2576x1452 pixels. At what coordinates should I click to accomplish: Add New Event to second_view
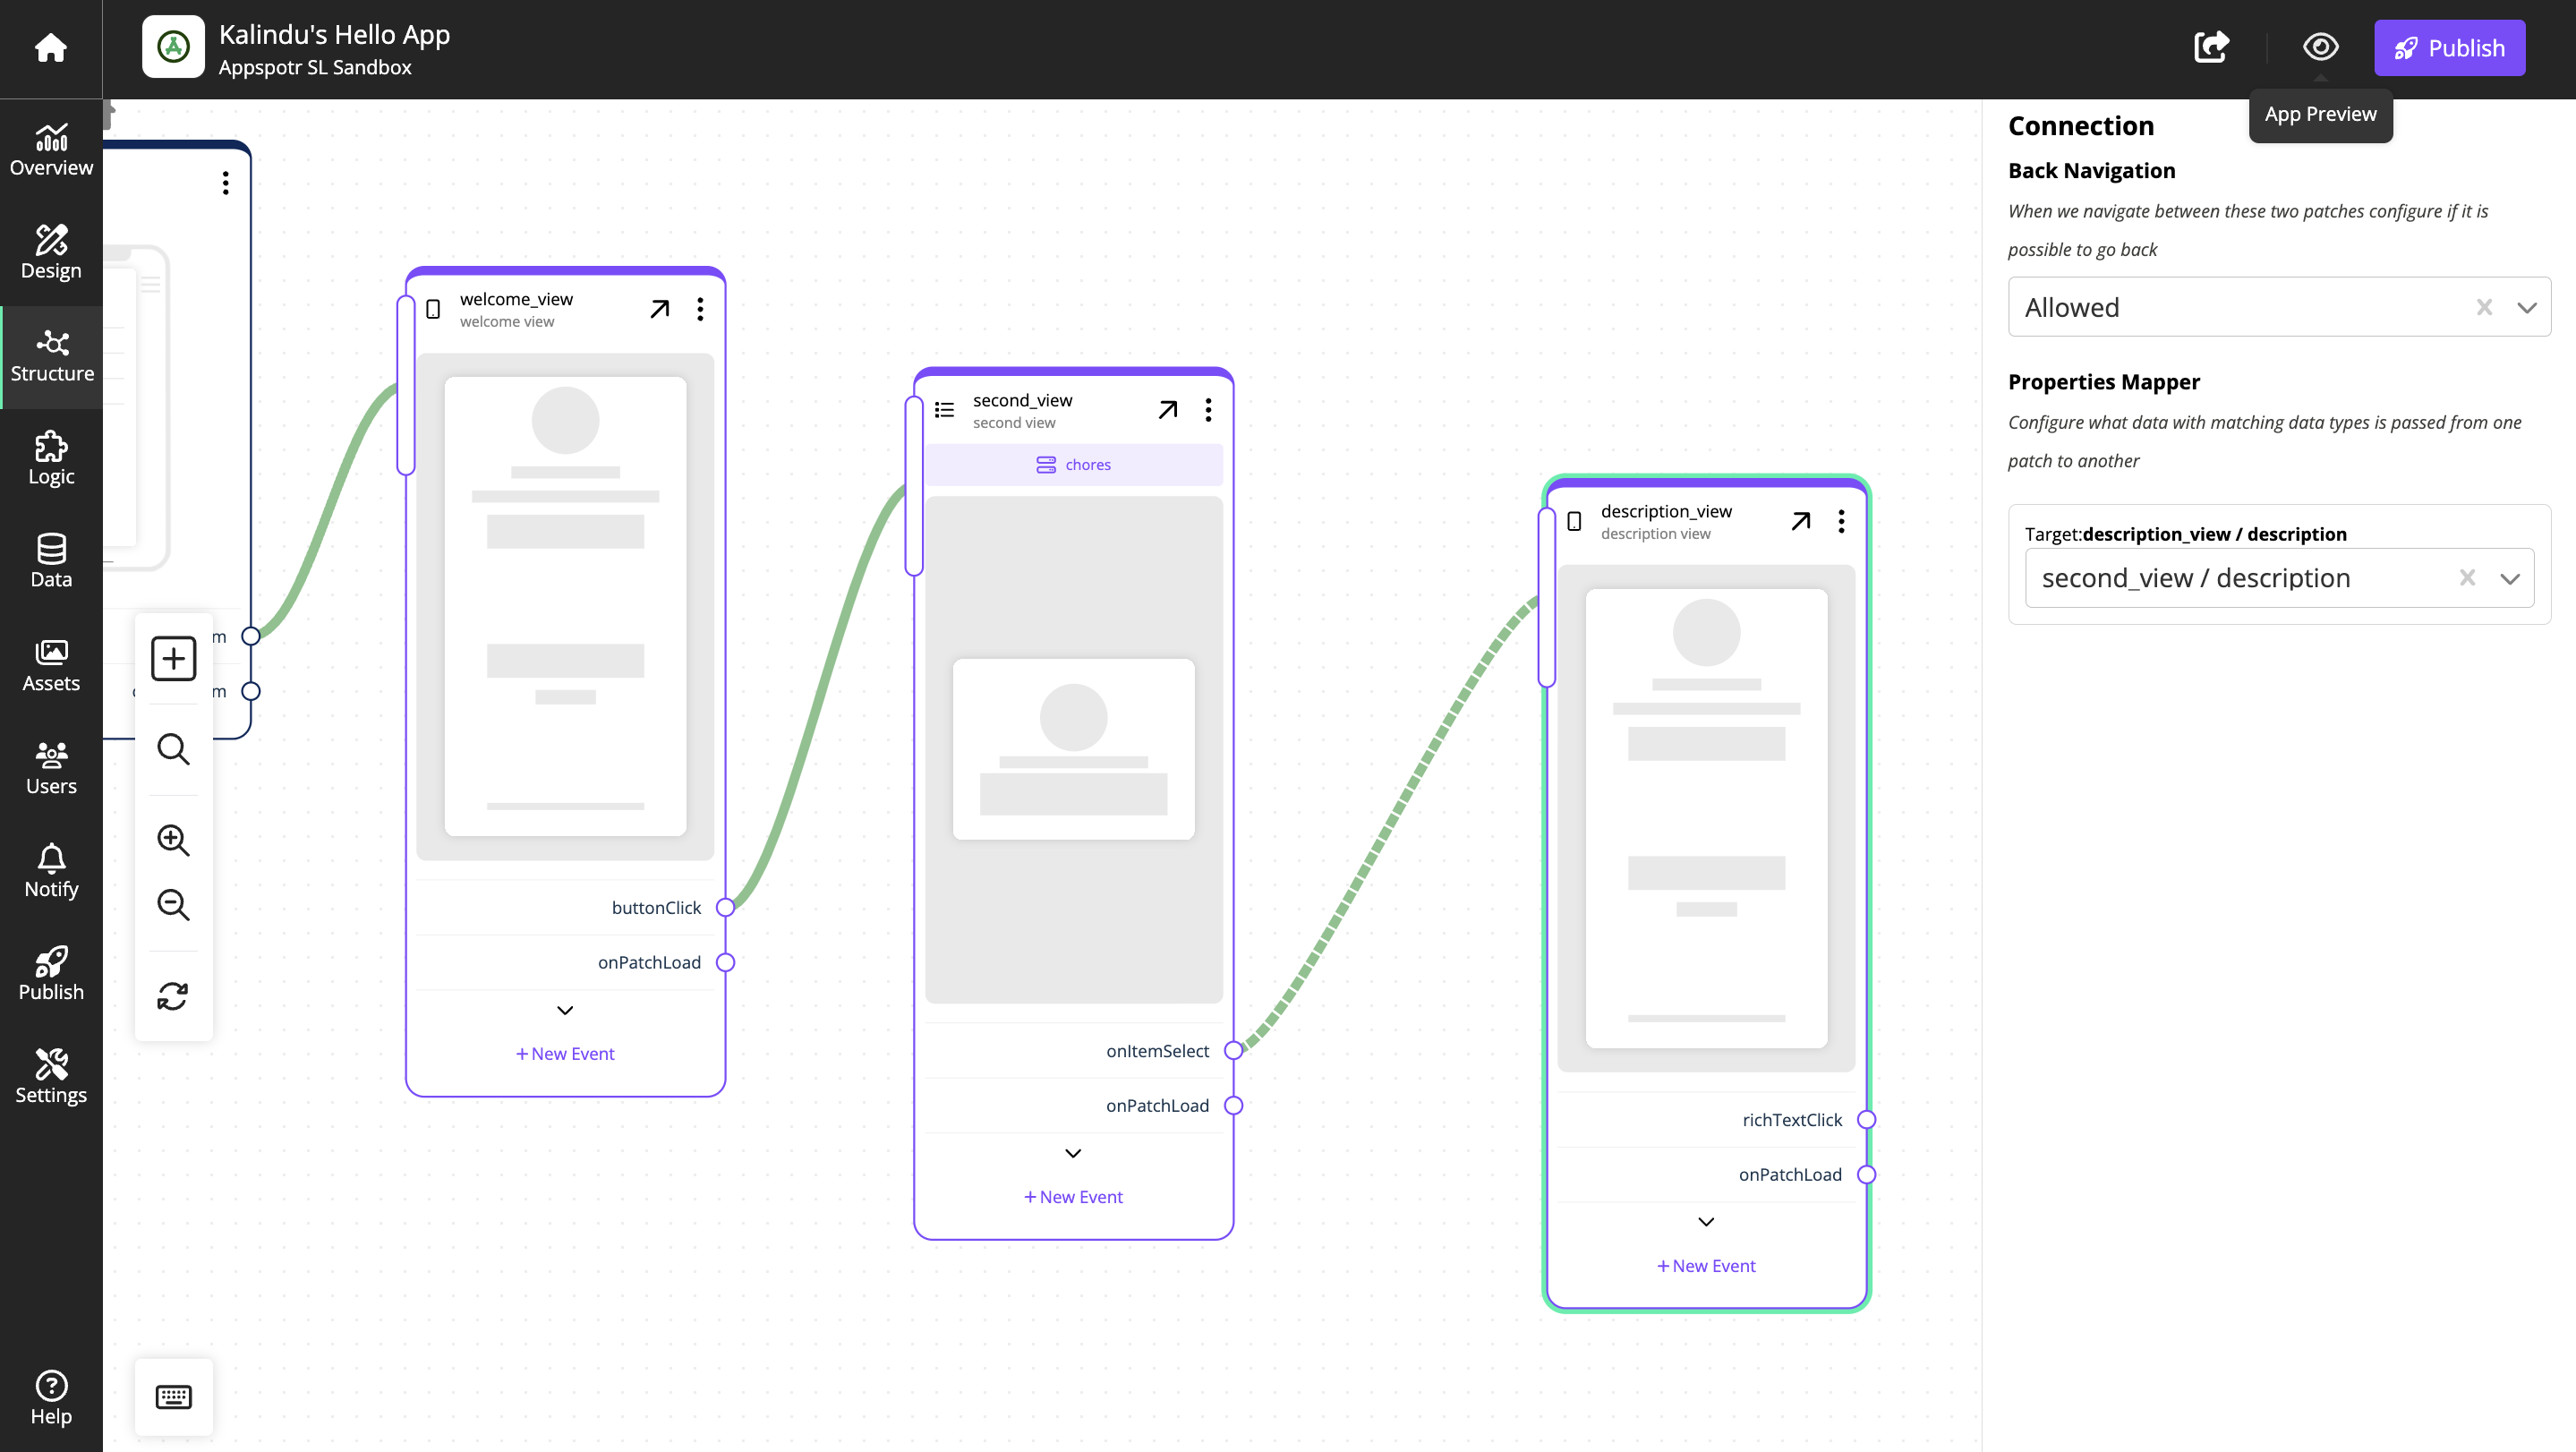point(1074,1196)
